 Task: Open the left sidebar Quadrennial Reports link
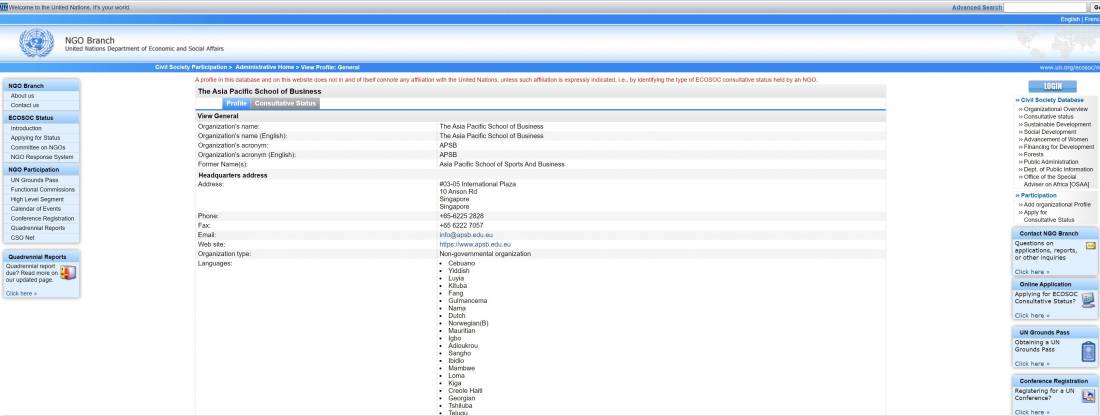37,228
